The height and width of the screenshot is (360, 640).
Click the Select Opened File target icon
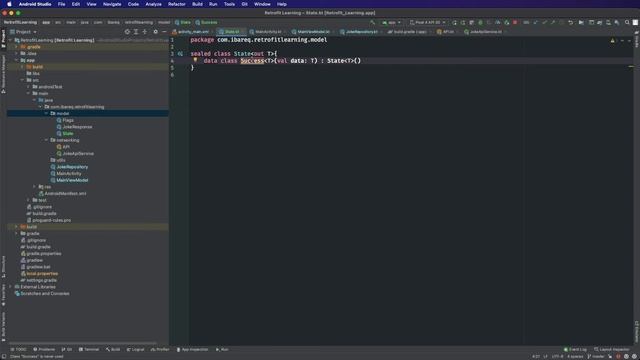127,32
